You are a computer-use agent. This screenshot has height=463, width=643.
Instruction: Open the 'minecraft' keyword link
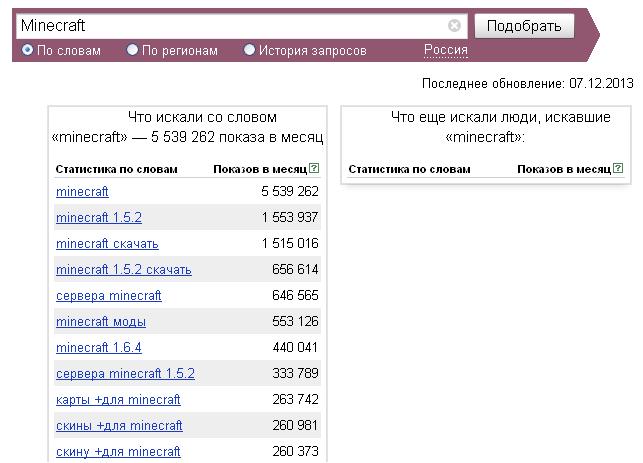pos(82,192)
